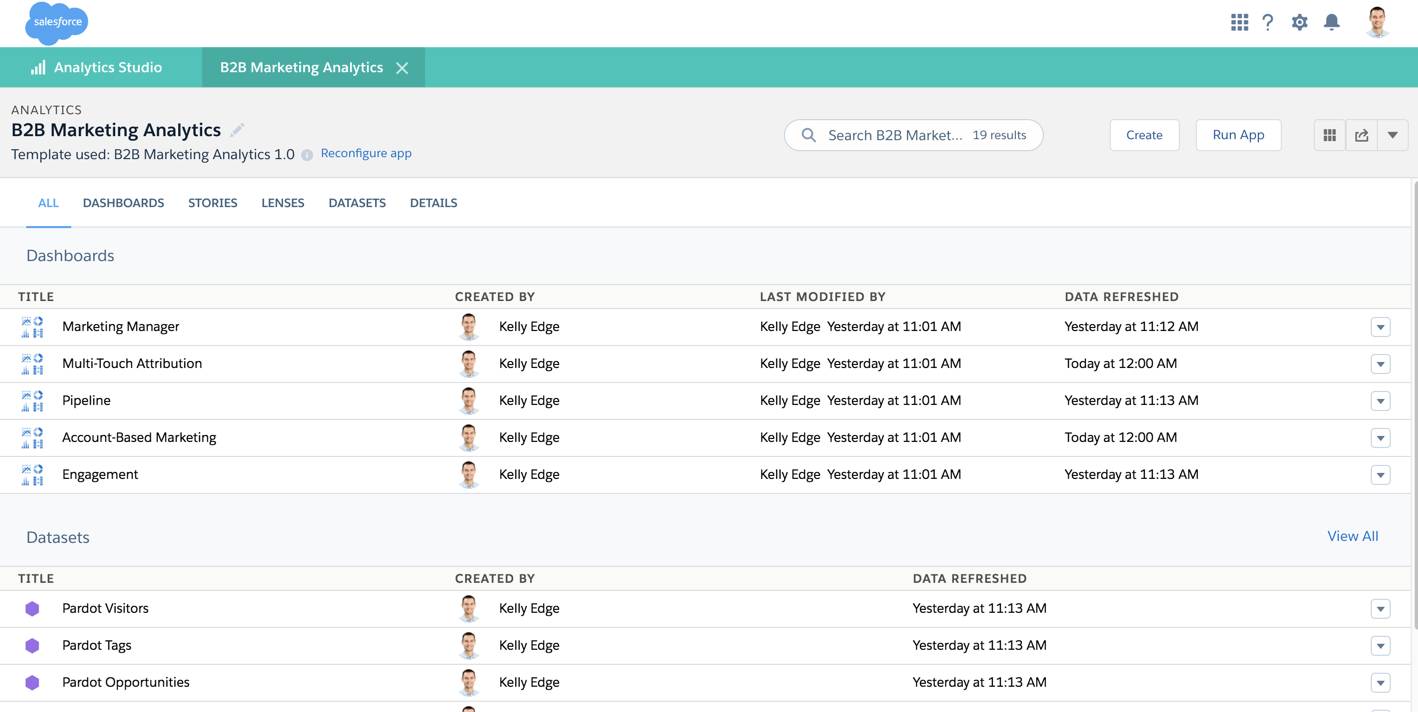This screenshot has height=712, width=1418.
Task: Click the Reconfigure app link
Action: coord(366,154)
